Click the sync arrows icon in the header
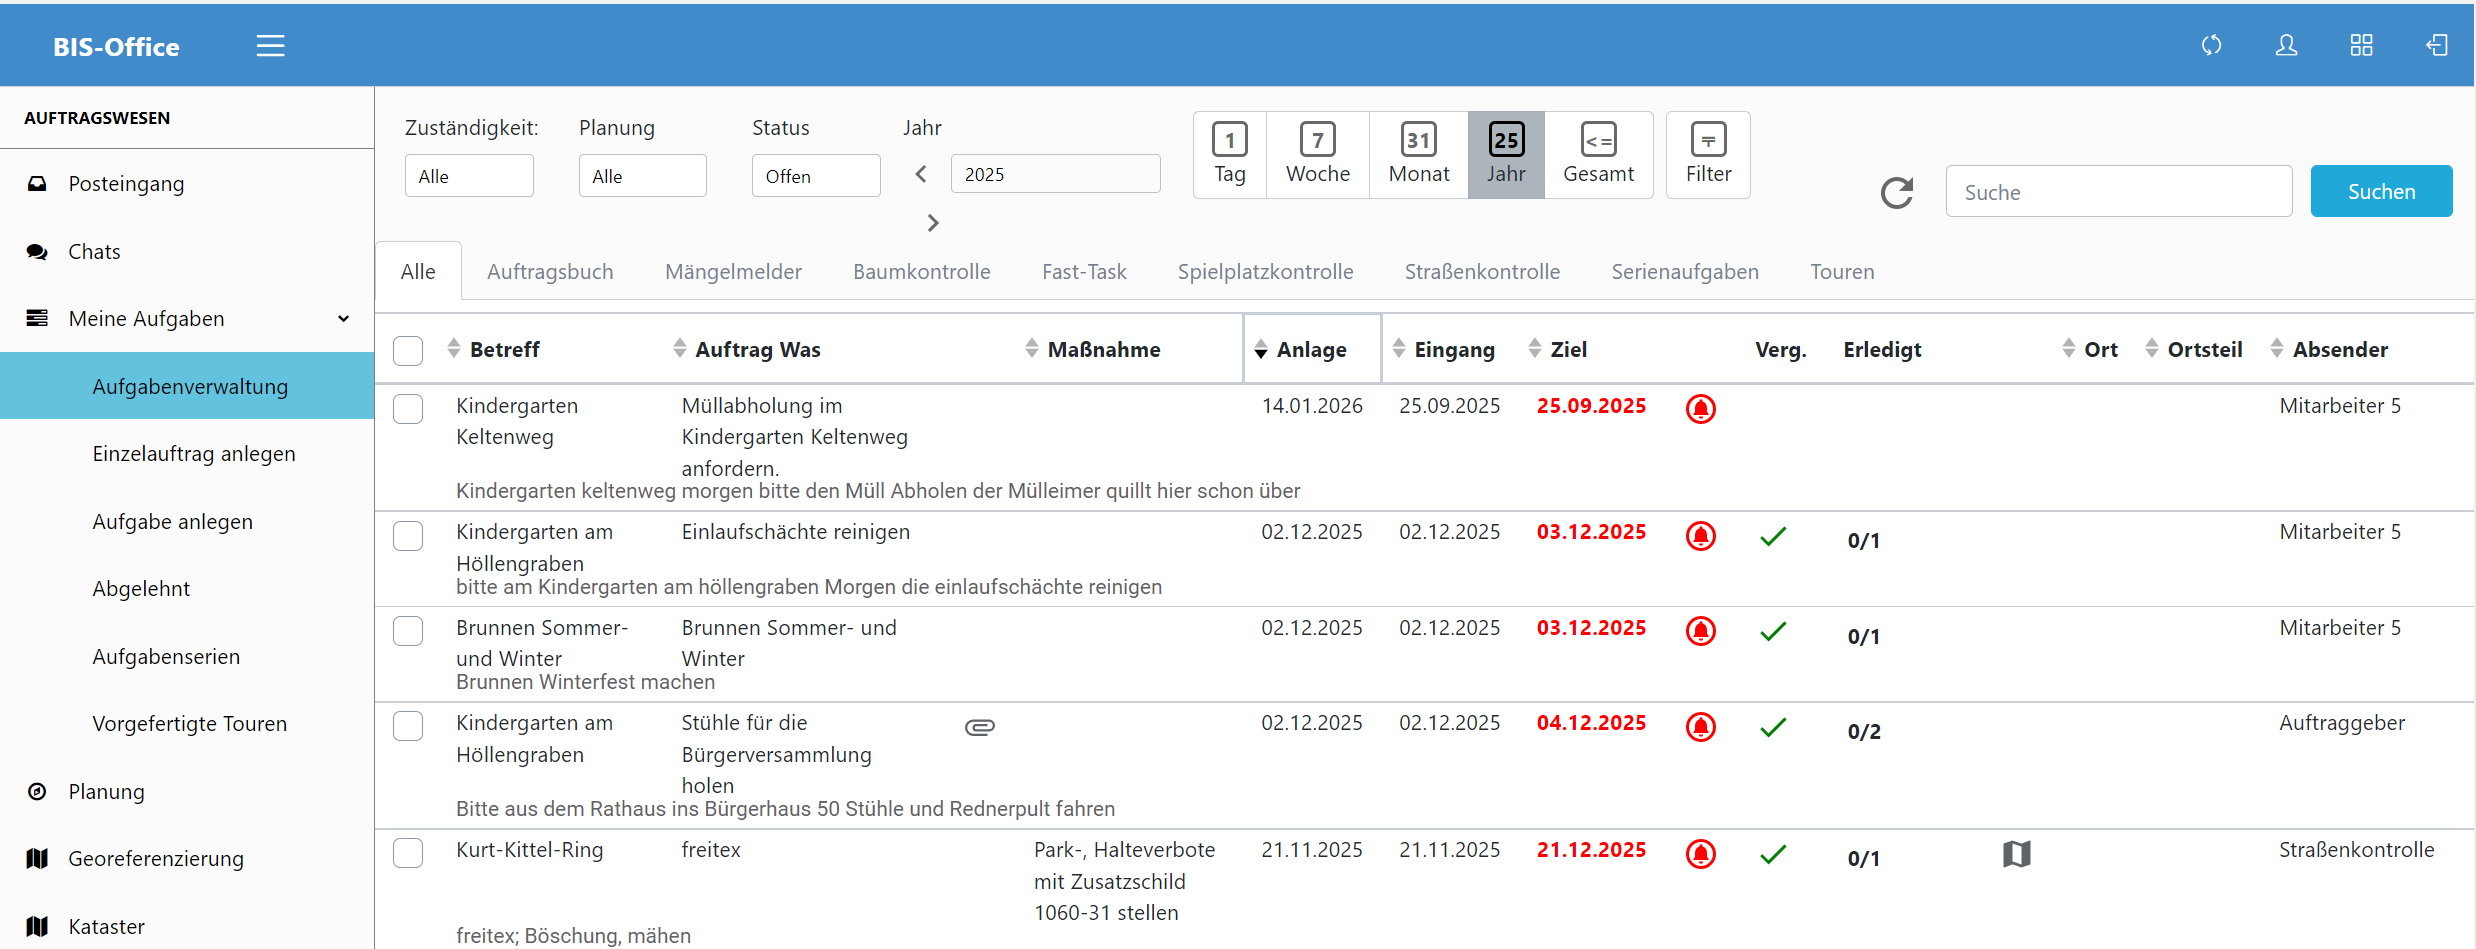 pyautogui.click(x=2211, y=45)
